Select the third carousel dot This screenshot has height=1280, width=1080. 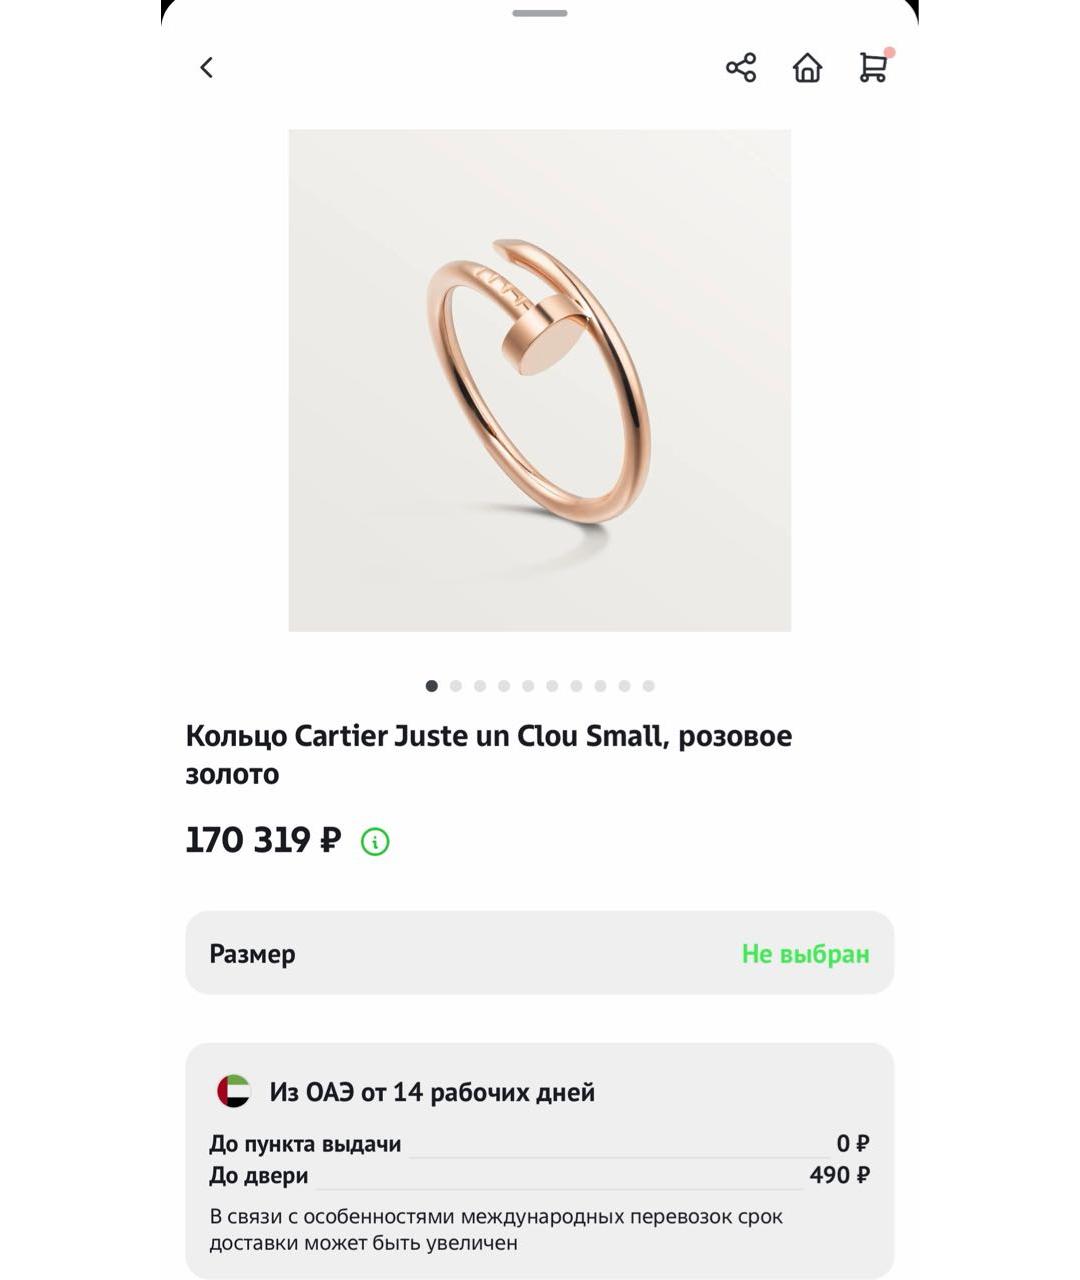coord(480,687)
